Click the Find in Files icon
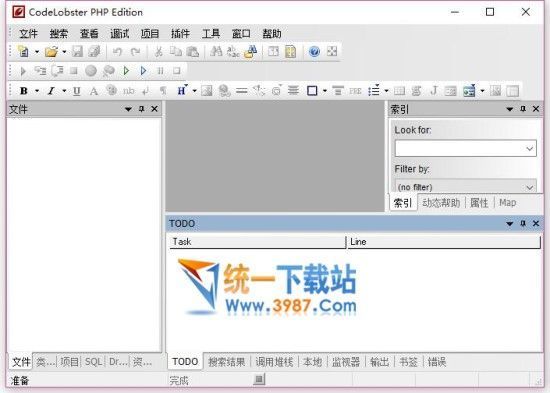550x393 pixels. coord(250,52)
